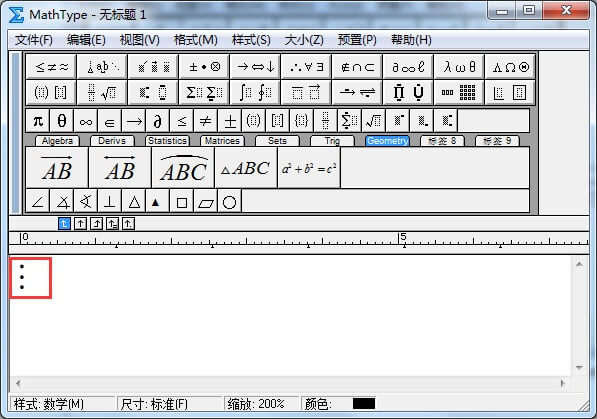The width and height of the screenshot is (597, 419).
Task: Insert the infinity symbol
Action: click(x=86, y=121)
